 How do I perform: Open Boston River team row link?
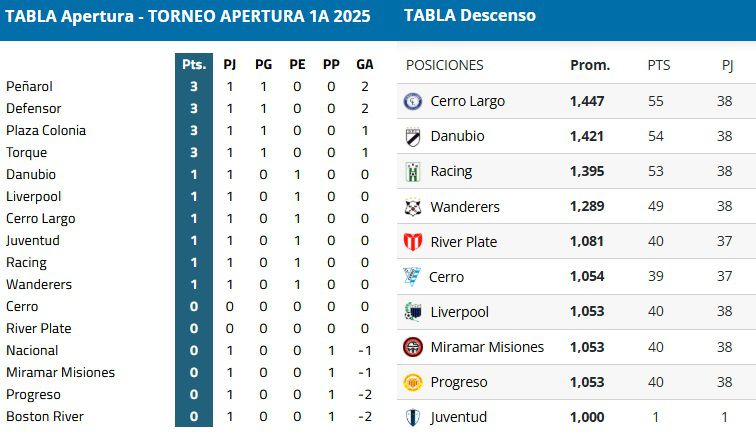[45, 416]
